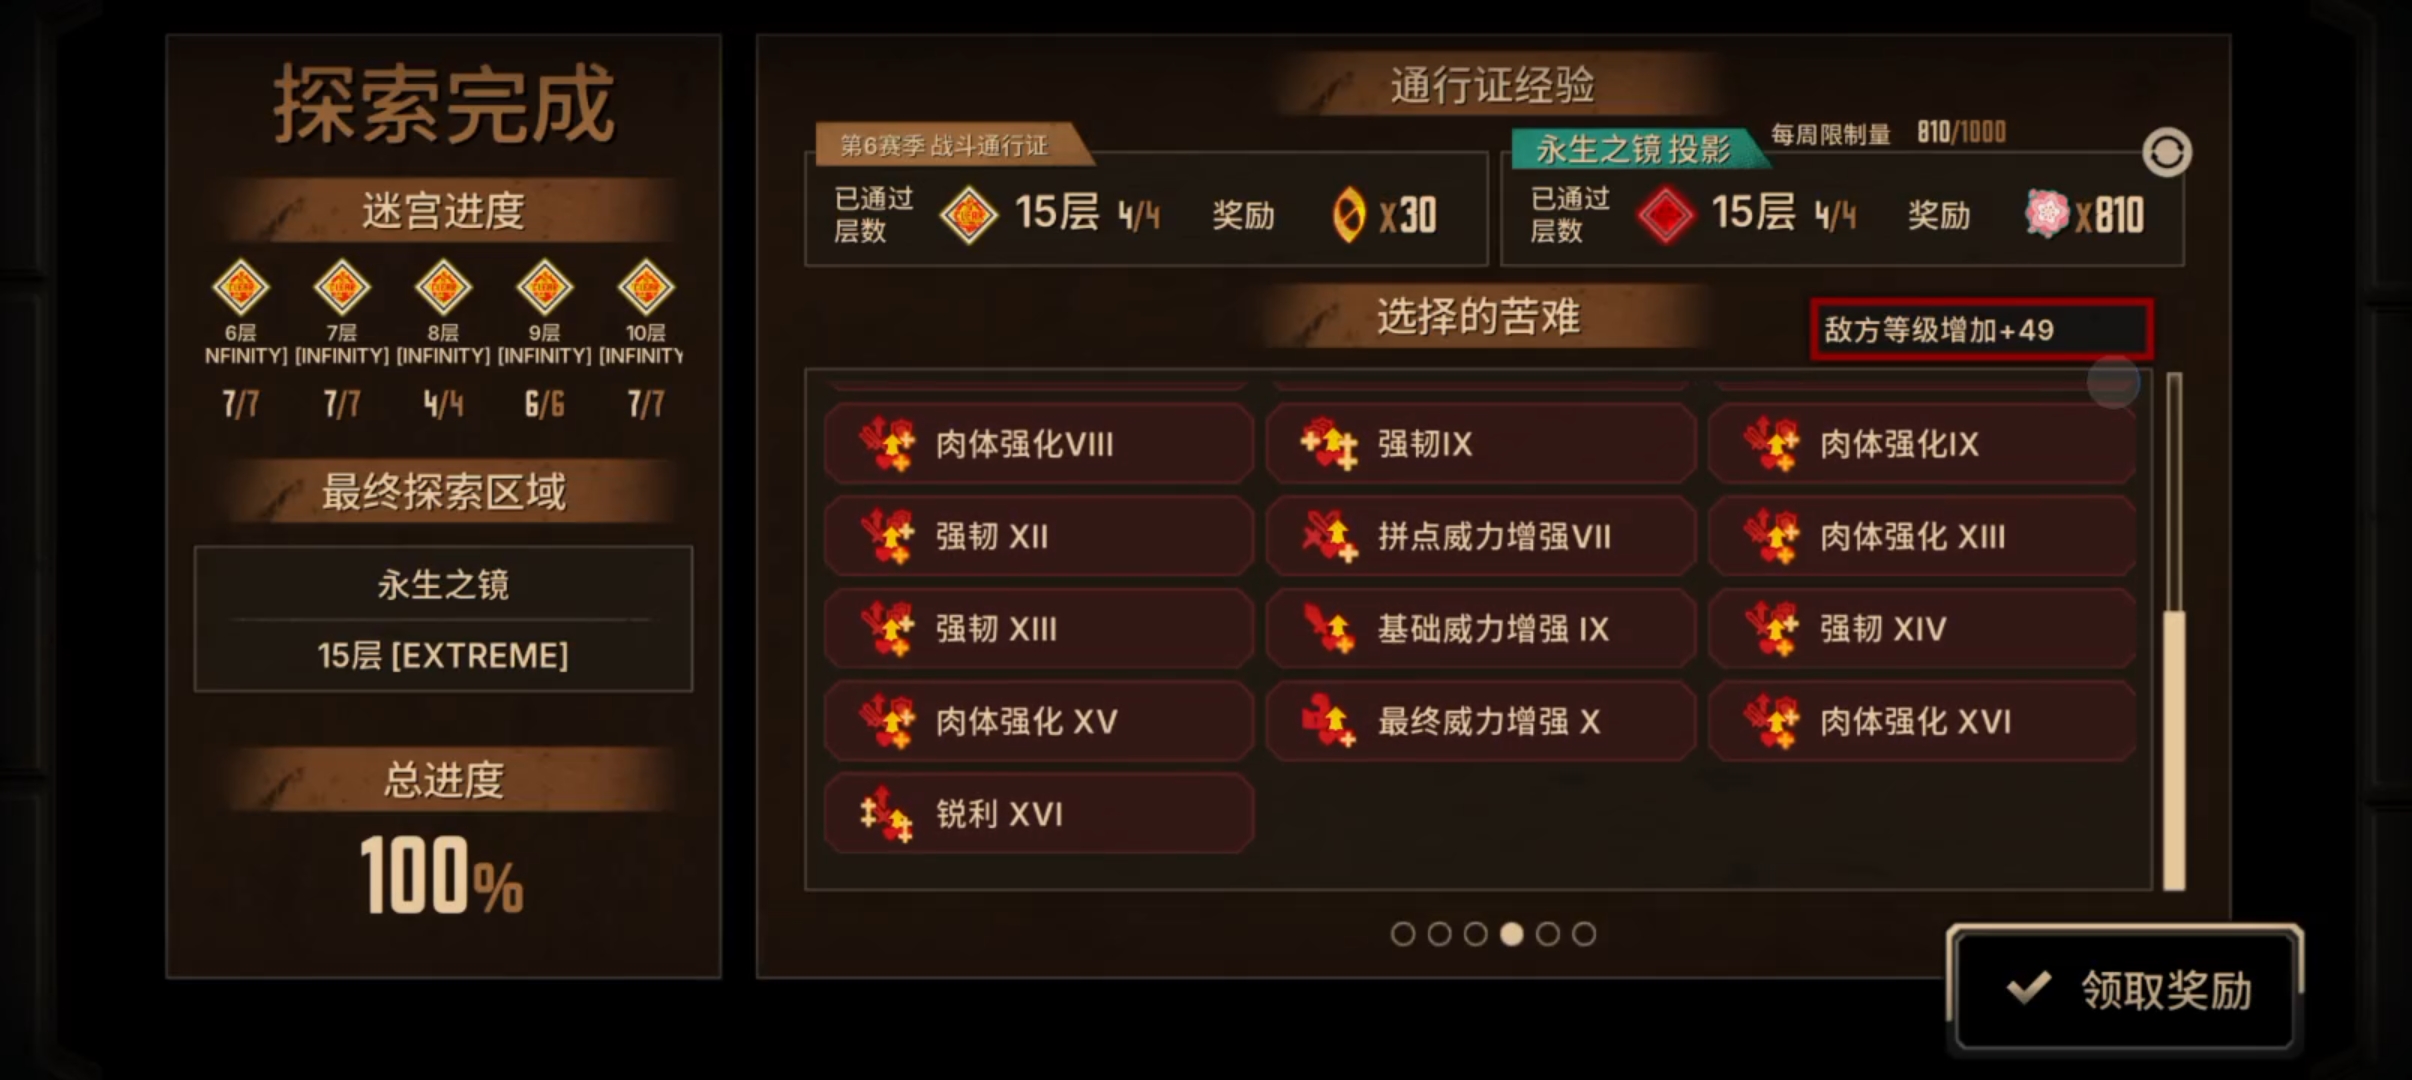The width and height of the screenshot is (2412, 1080).
Task: Select the 强韧 XIV affliction entry
Action: pyautogui.click(x=1923, y=629)
